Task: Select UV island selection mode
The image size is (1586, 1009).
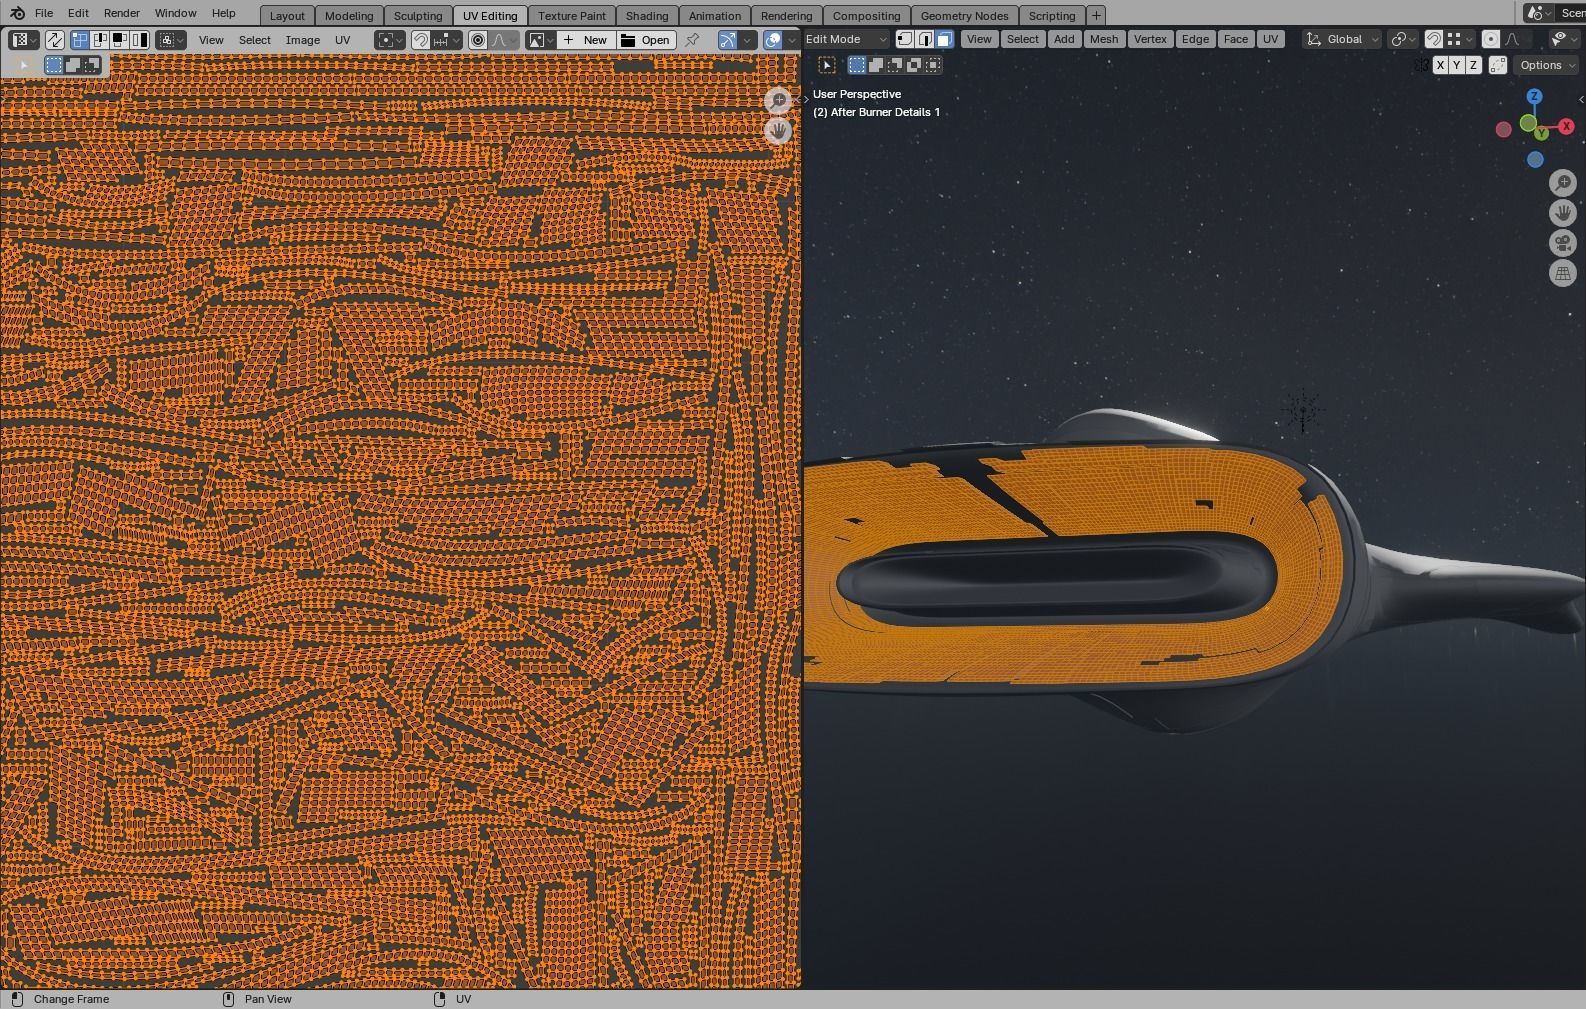Action: pyautogui.click(x=139, y=40)
